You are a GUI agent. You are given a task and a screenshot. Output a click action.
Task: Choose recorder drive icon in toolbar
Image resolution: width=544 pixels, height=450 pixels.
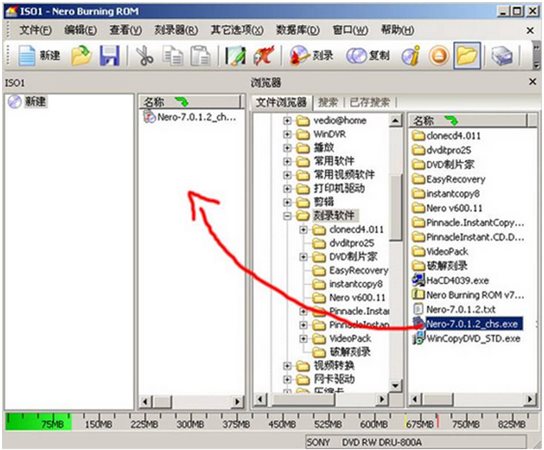(x=502, y=56)
